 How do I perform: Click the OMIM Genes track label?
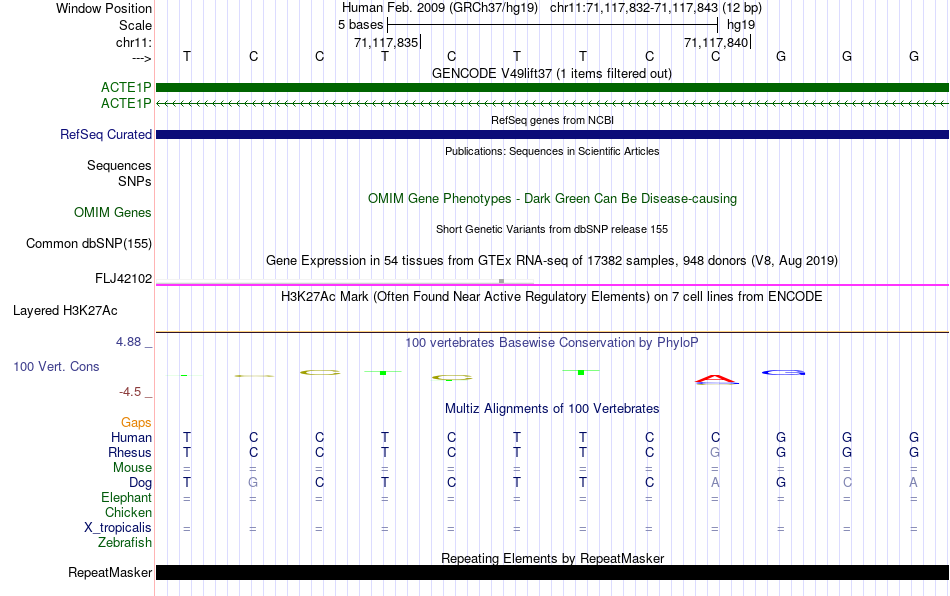(x=113, y=213)
